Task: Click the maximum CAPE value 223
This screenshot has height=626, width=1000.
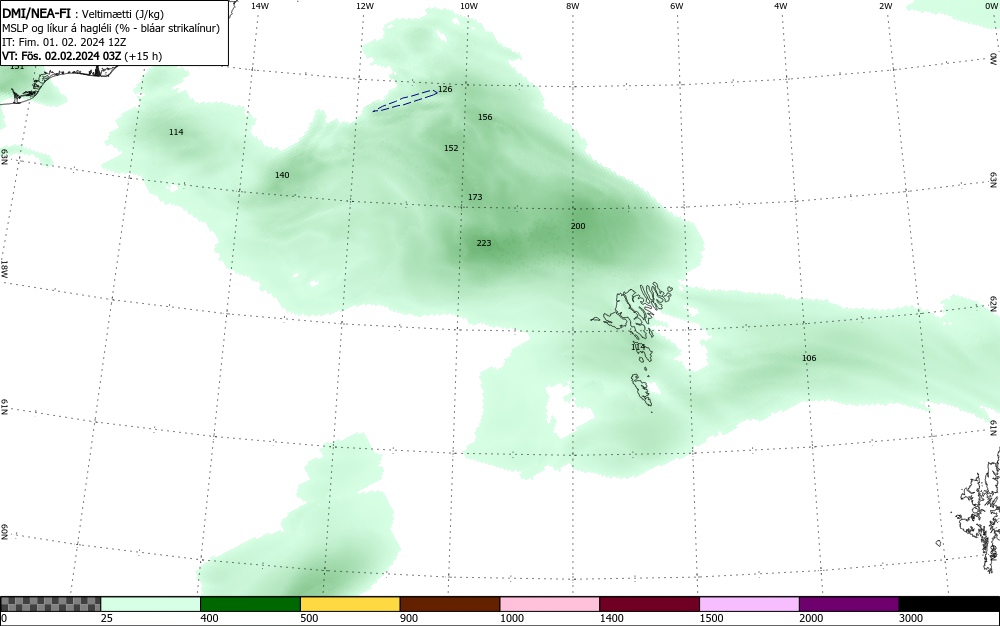Action: [484, 243]
